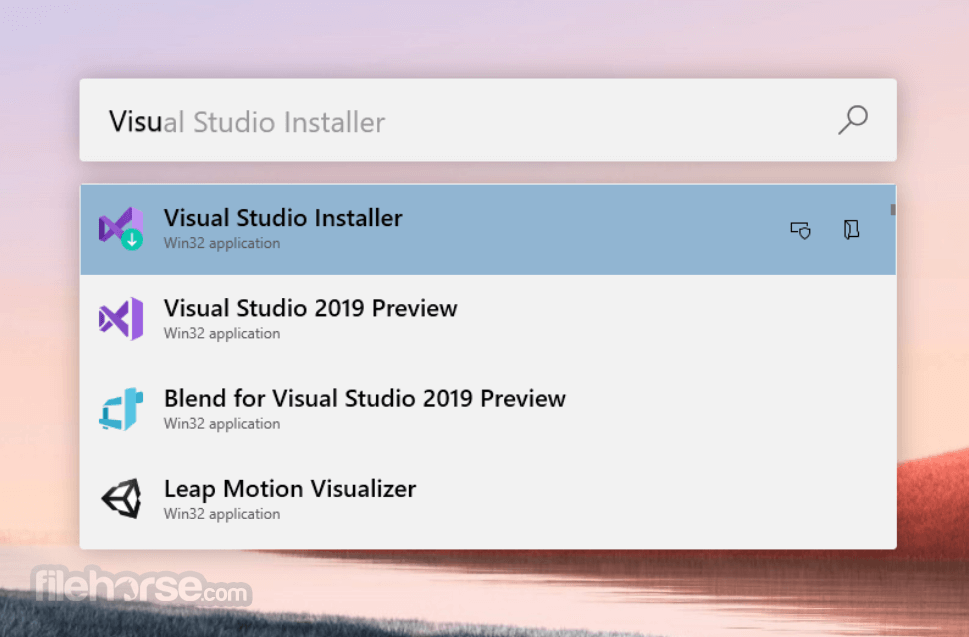Click the results list scrollbar thumb
Screen dimensions: 969x637
[892, 209]
